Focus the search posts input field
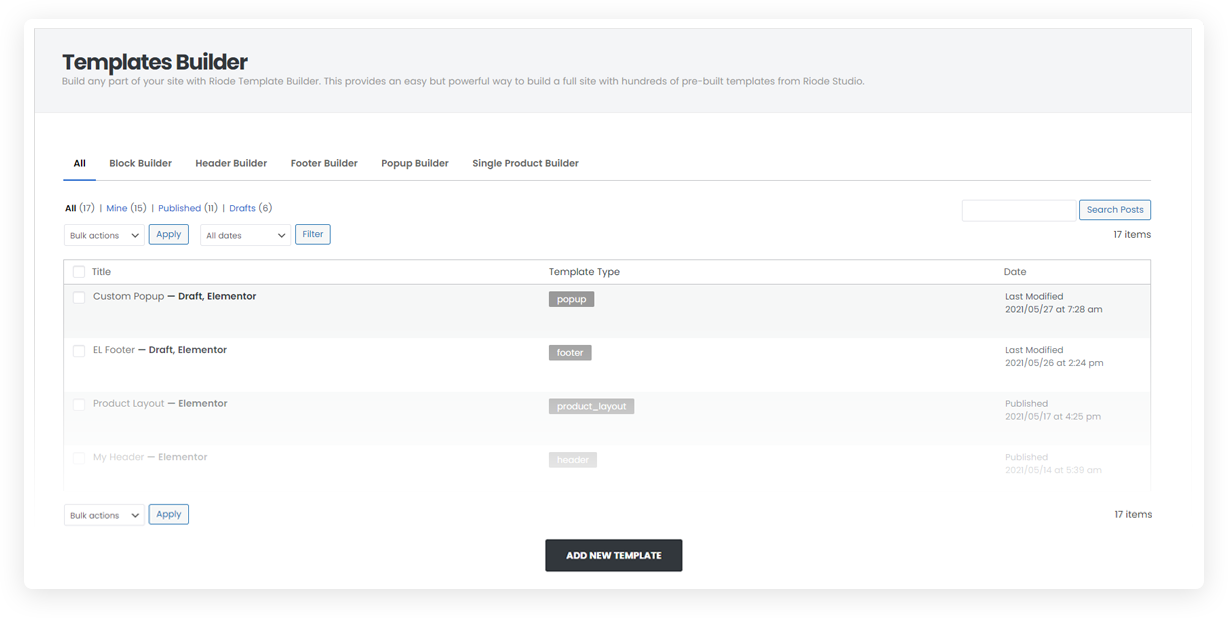The image size is (1228, 618). [1019, 210]
